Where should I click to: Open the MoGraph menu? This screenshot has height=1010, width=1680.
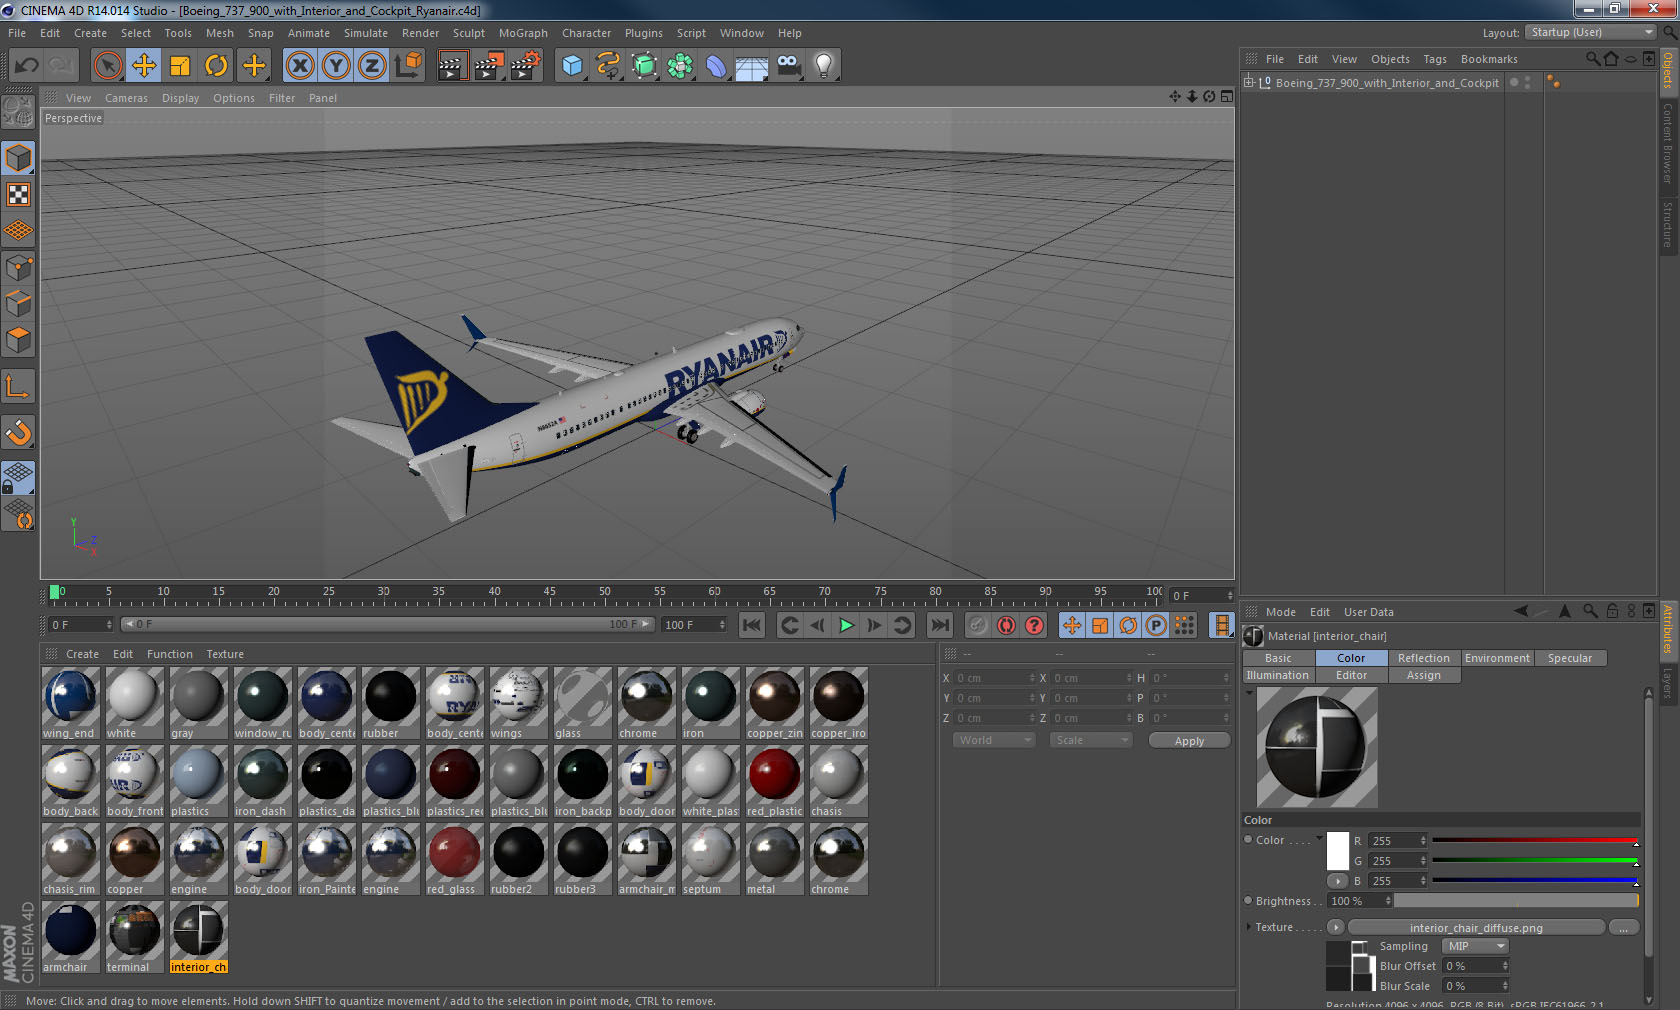pyautogui.click(x=523, y=33)
